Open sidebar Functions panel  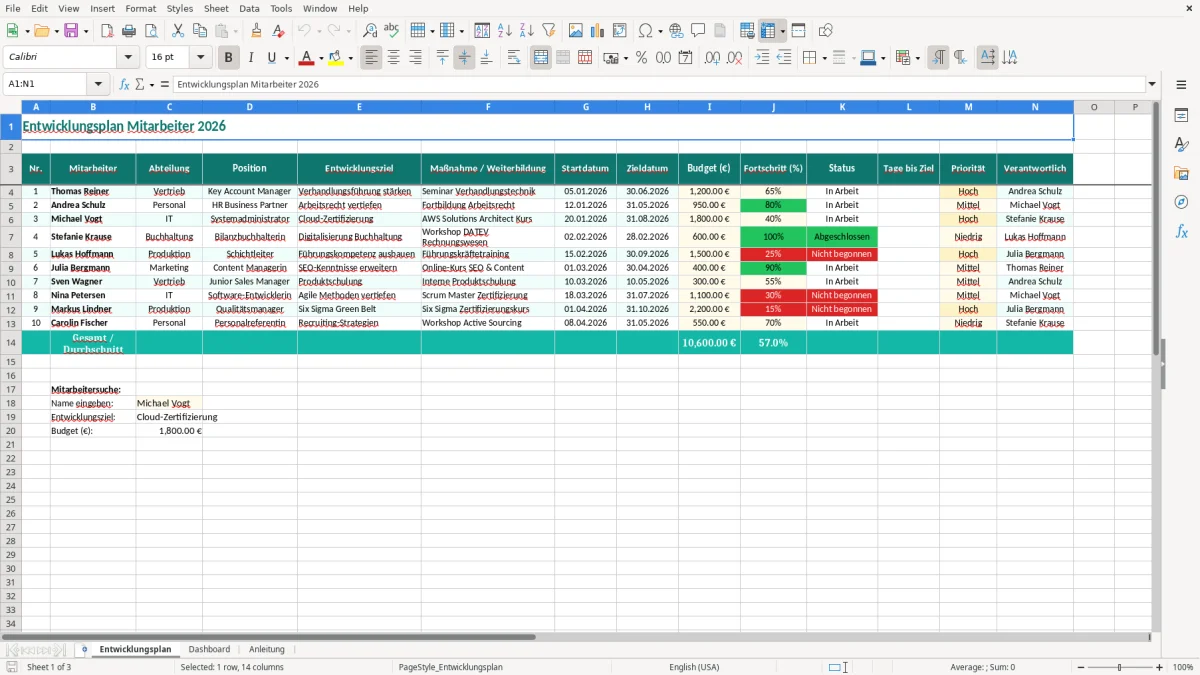point(1181,231)
